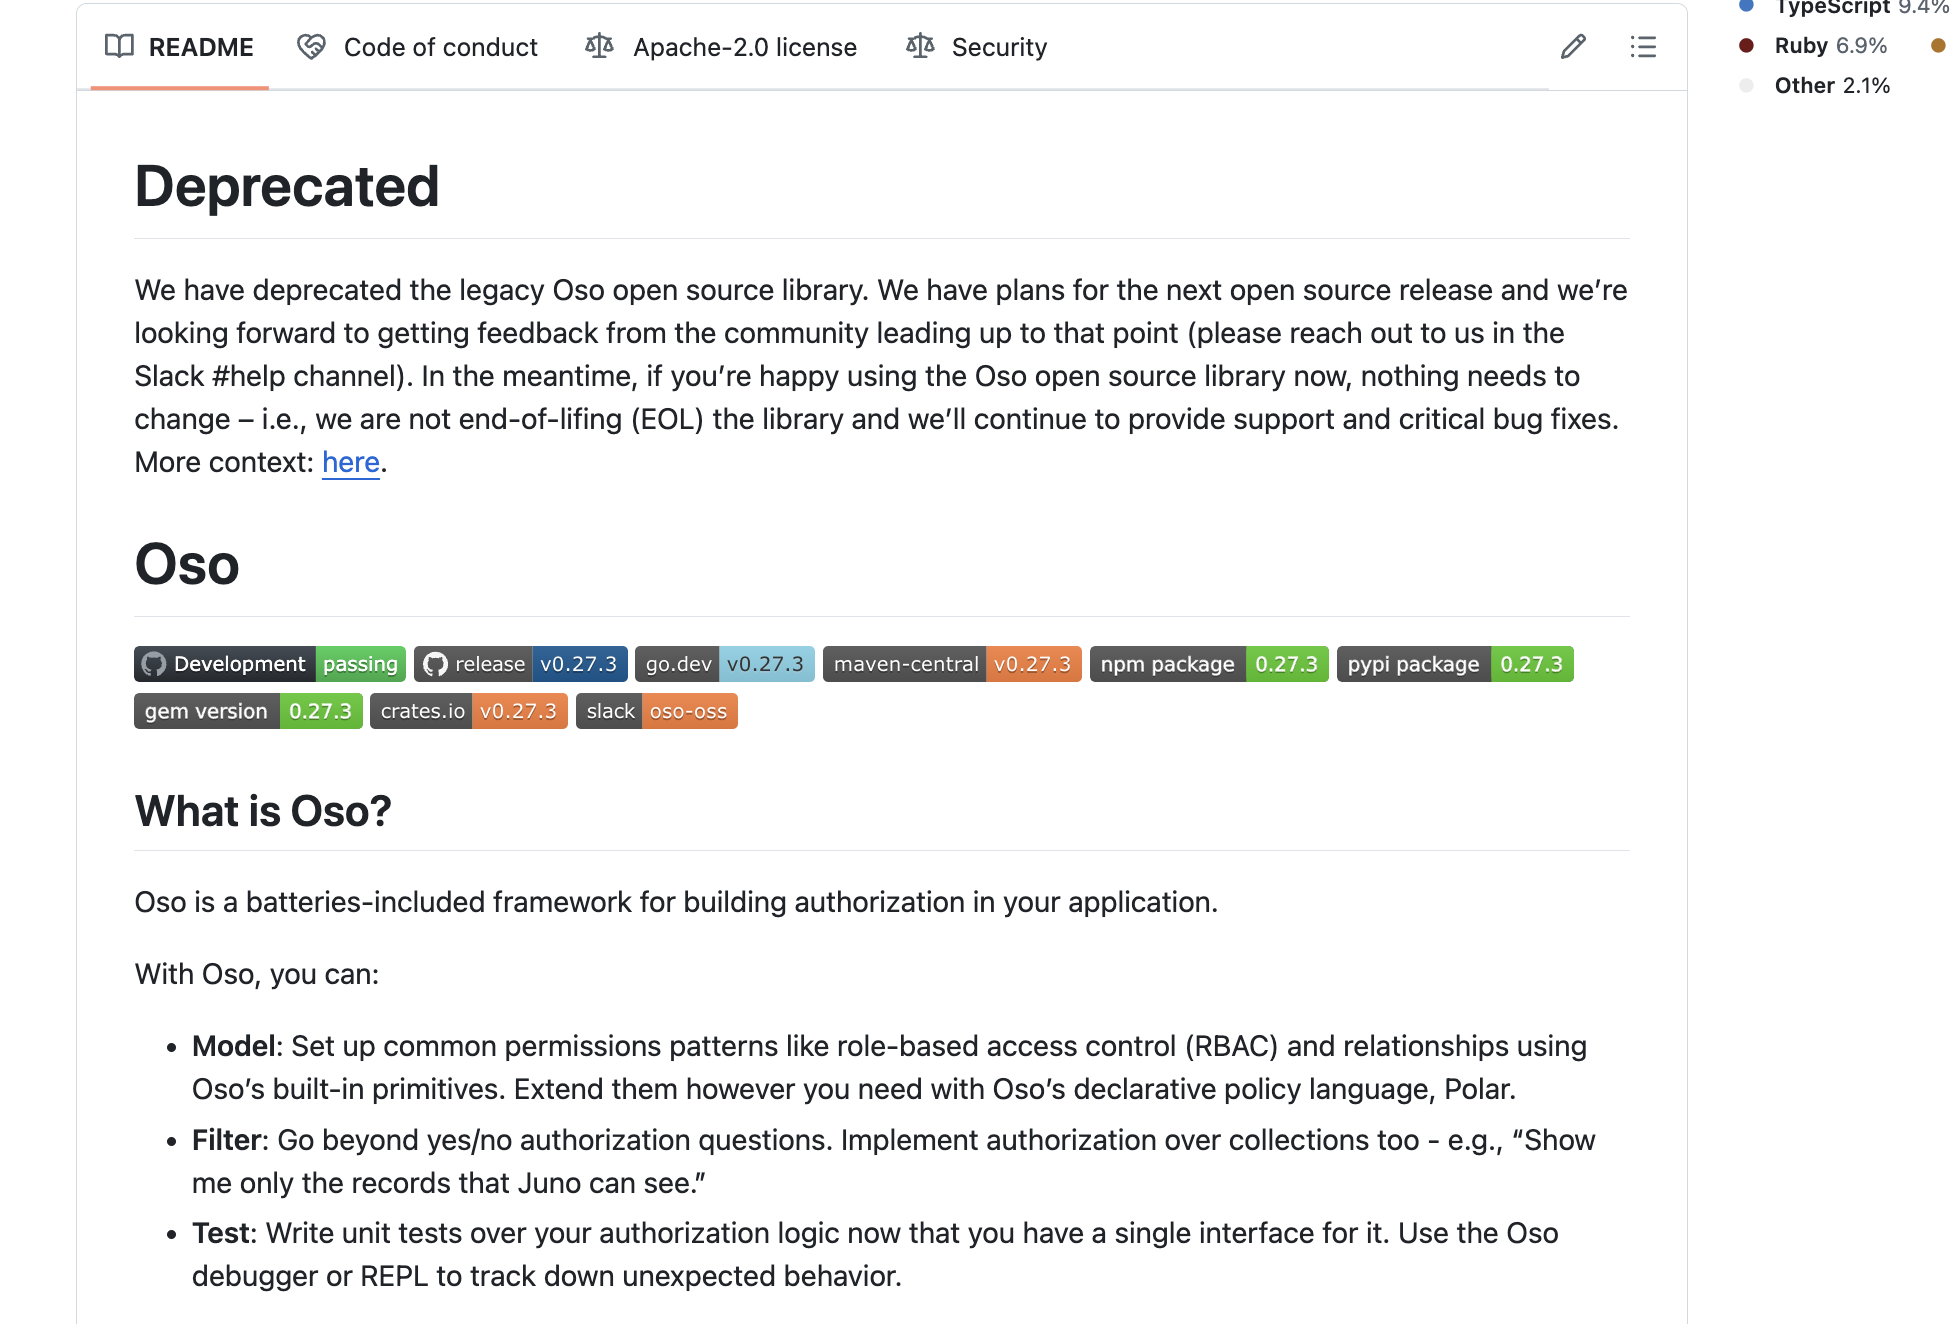
Task: Click the Ruby language color dot
Action: (1746, 45)
